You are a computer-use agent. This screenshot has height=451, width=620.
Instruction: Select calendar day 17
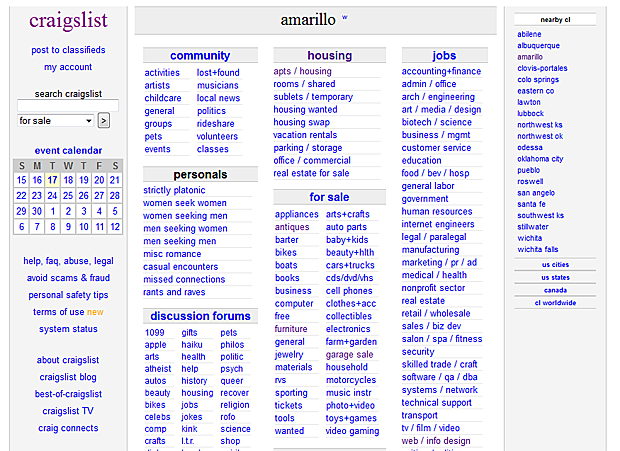point(52,180)
